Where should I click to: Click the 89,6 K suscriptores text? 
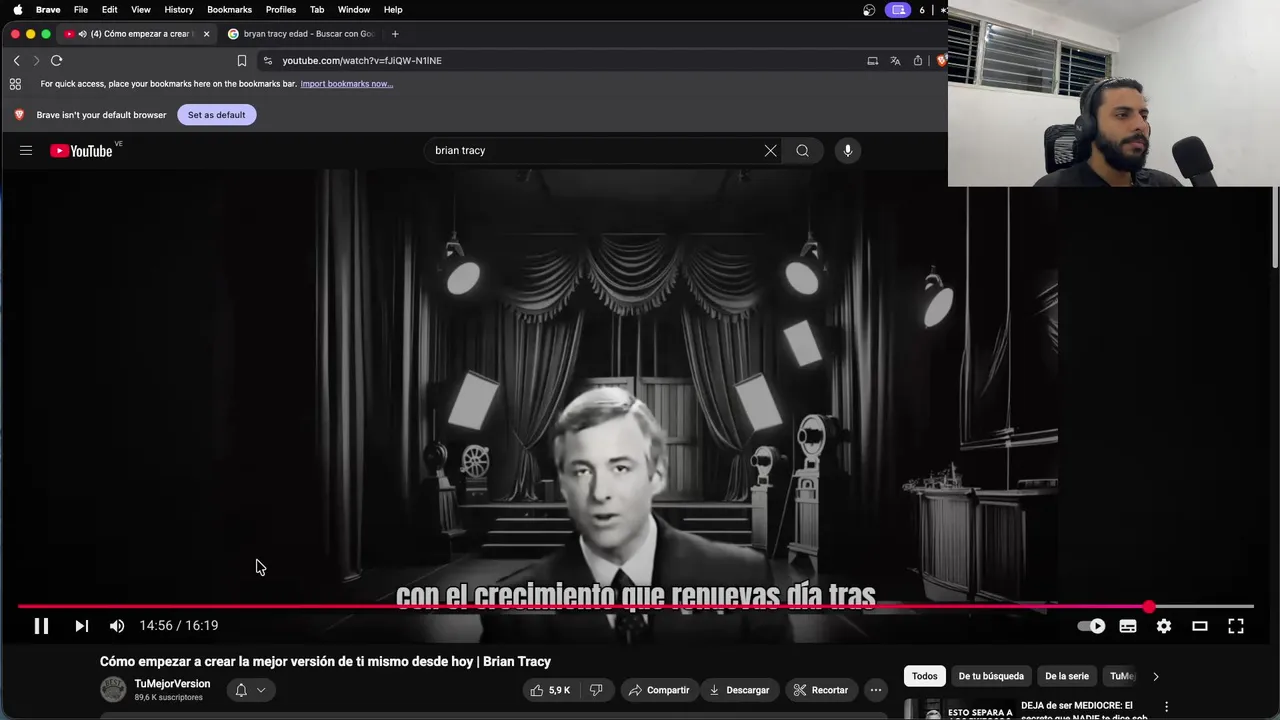point(168,697)
